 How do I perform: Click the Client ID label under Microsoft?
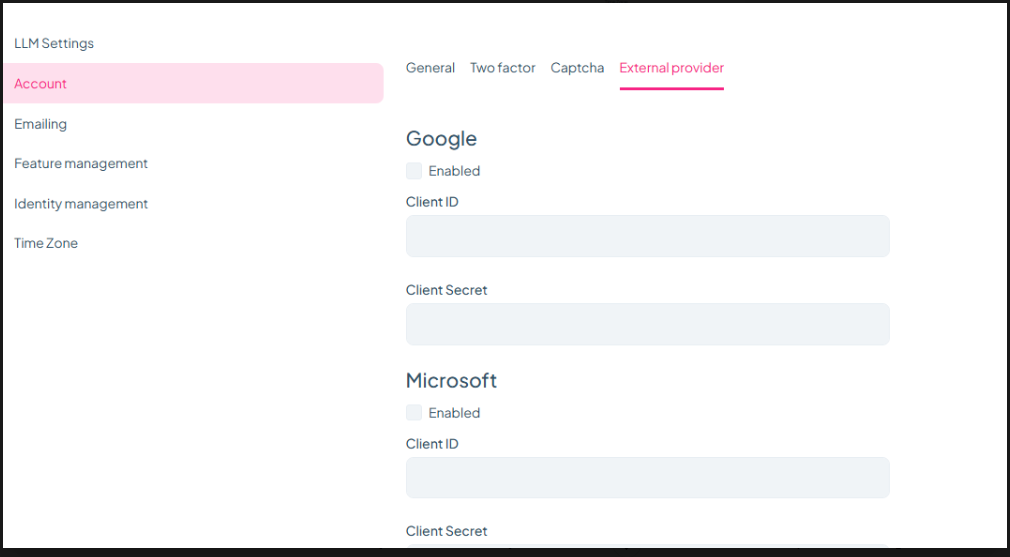pos(432,444)
